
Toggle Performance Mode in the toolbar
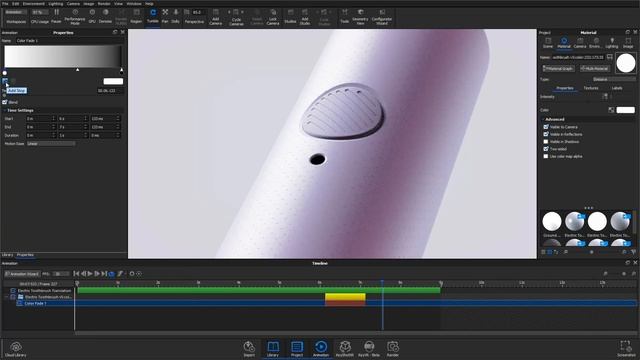[75, 16]
